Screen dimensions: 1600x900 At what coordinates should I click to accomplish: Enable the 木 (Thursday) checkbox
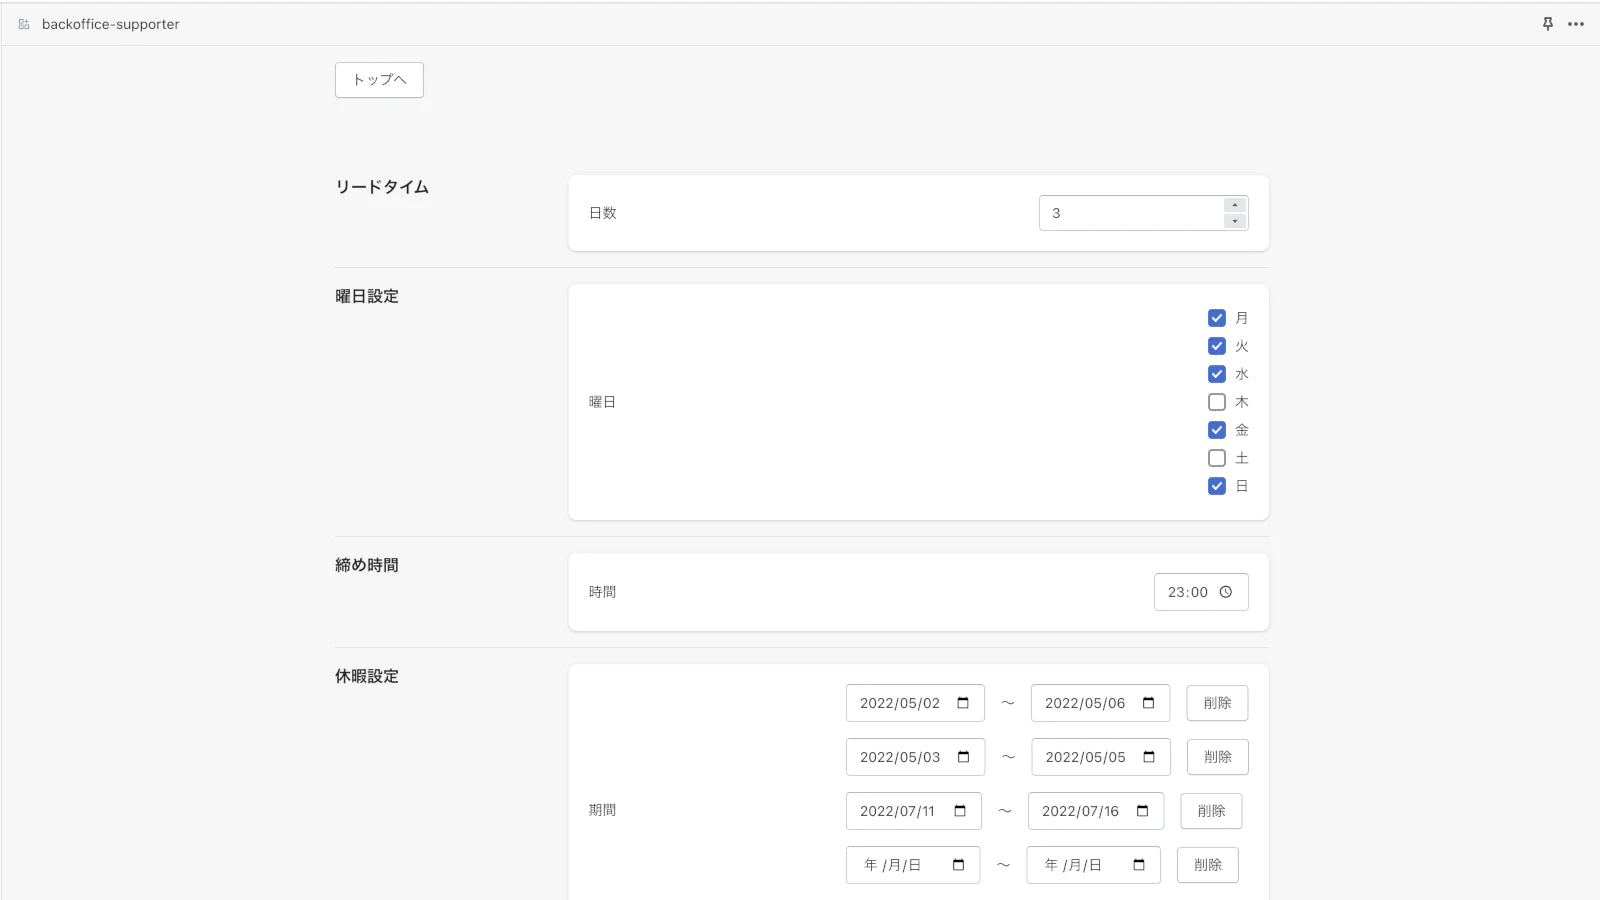1217,402
